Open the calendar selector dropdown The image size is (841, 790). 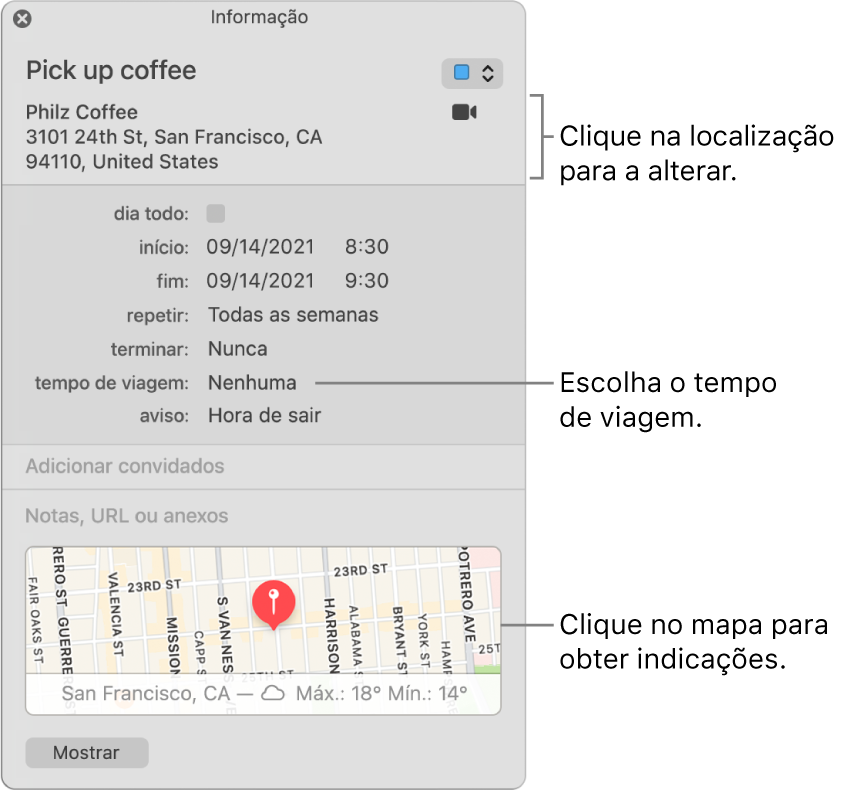point(488,72)
